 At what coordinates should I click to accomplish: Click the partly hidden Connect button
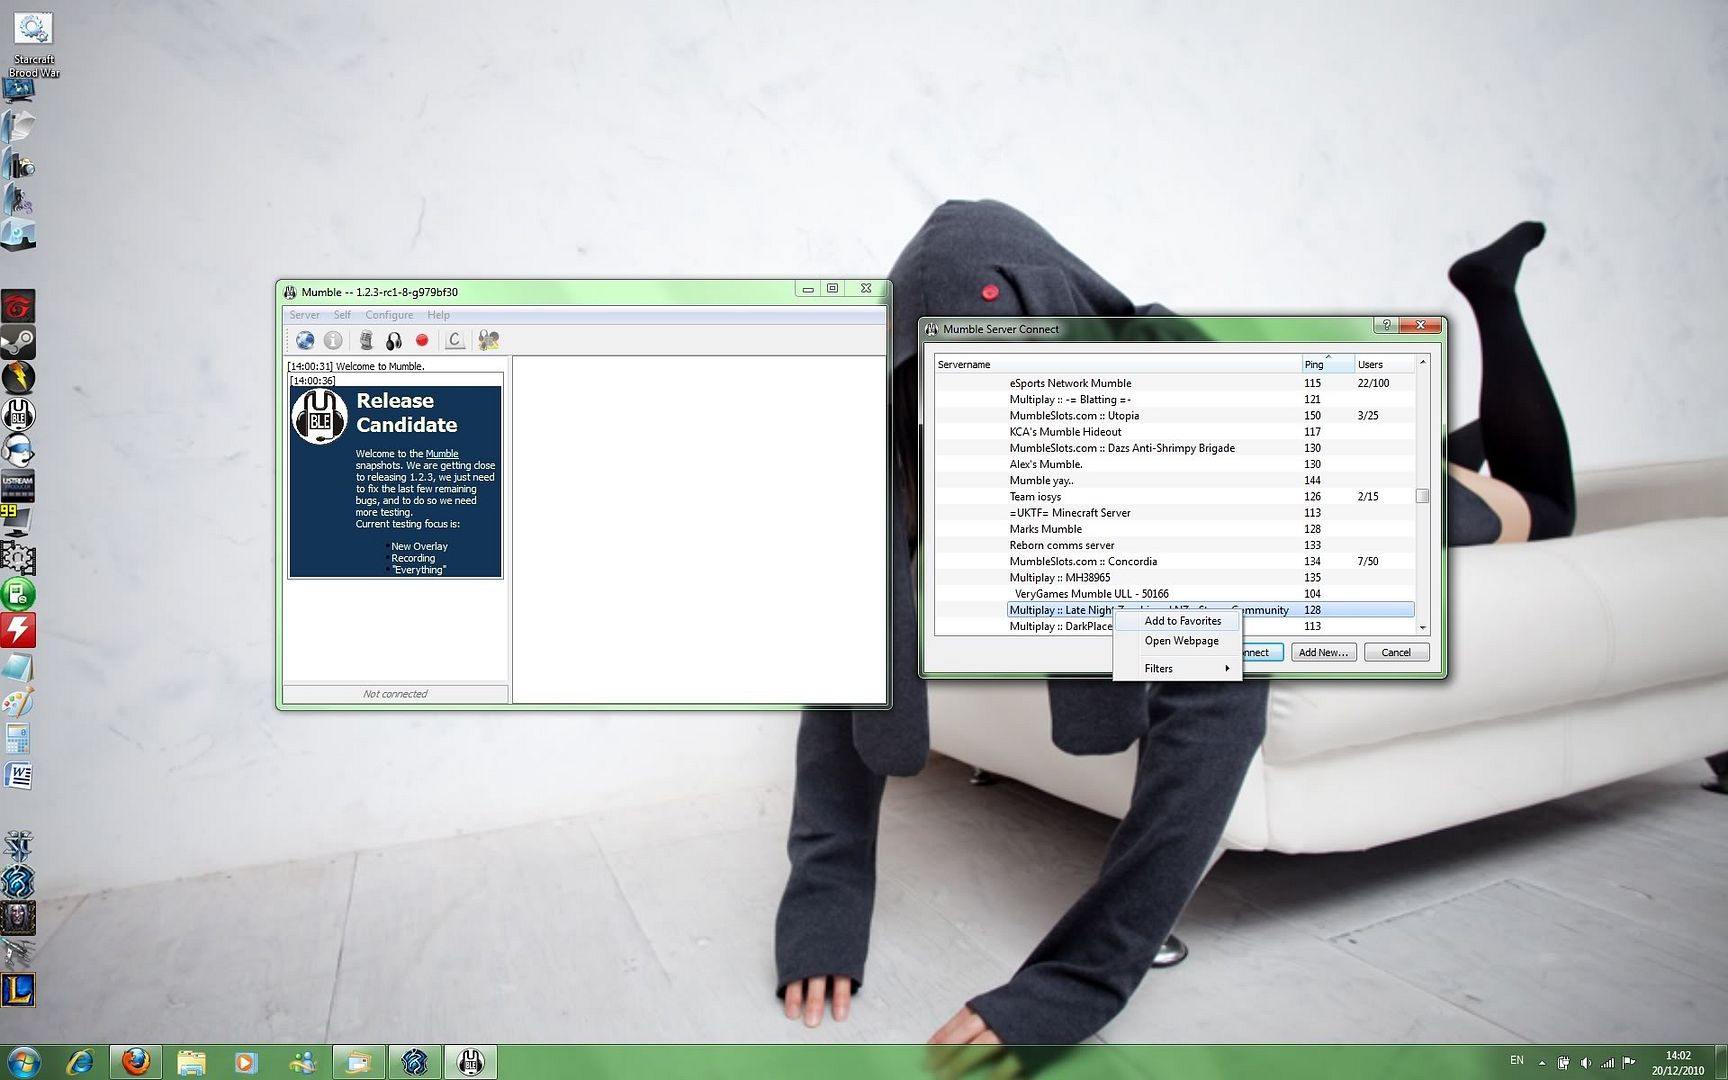point(1262,652)
